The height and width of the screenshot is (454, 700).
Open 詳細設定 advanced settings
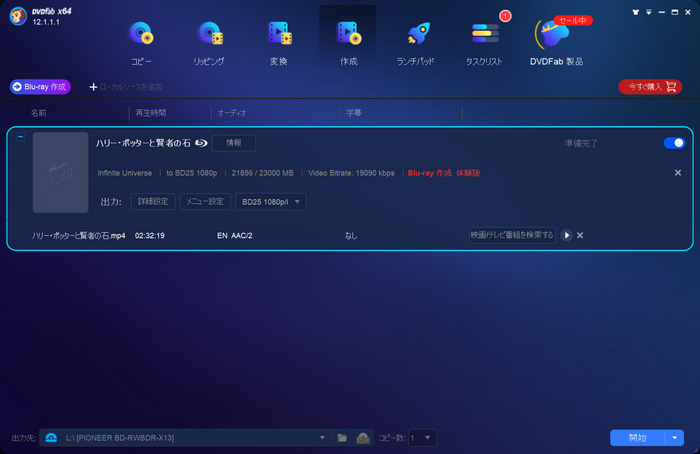point(153,202)
